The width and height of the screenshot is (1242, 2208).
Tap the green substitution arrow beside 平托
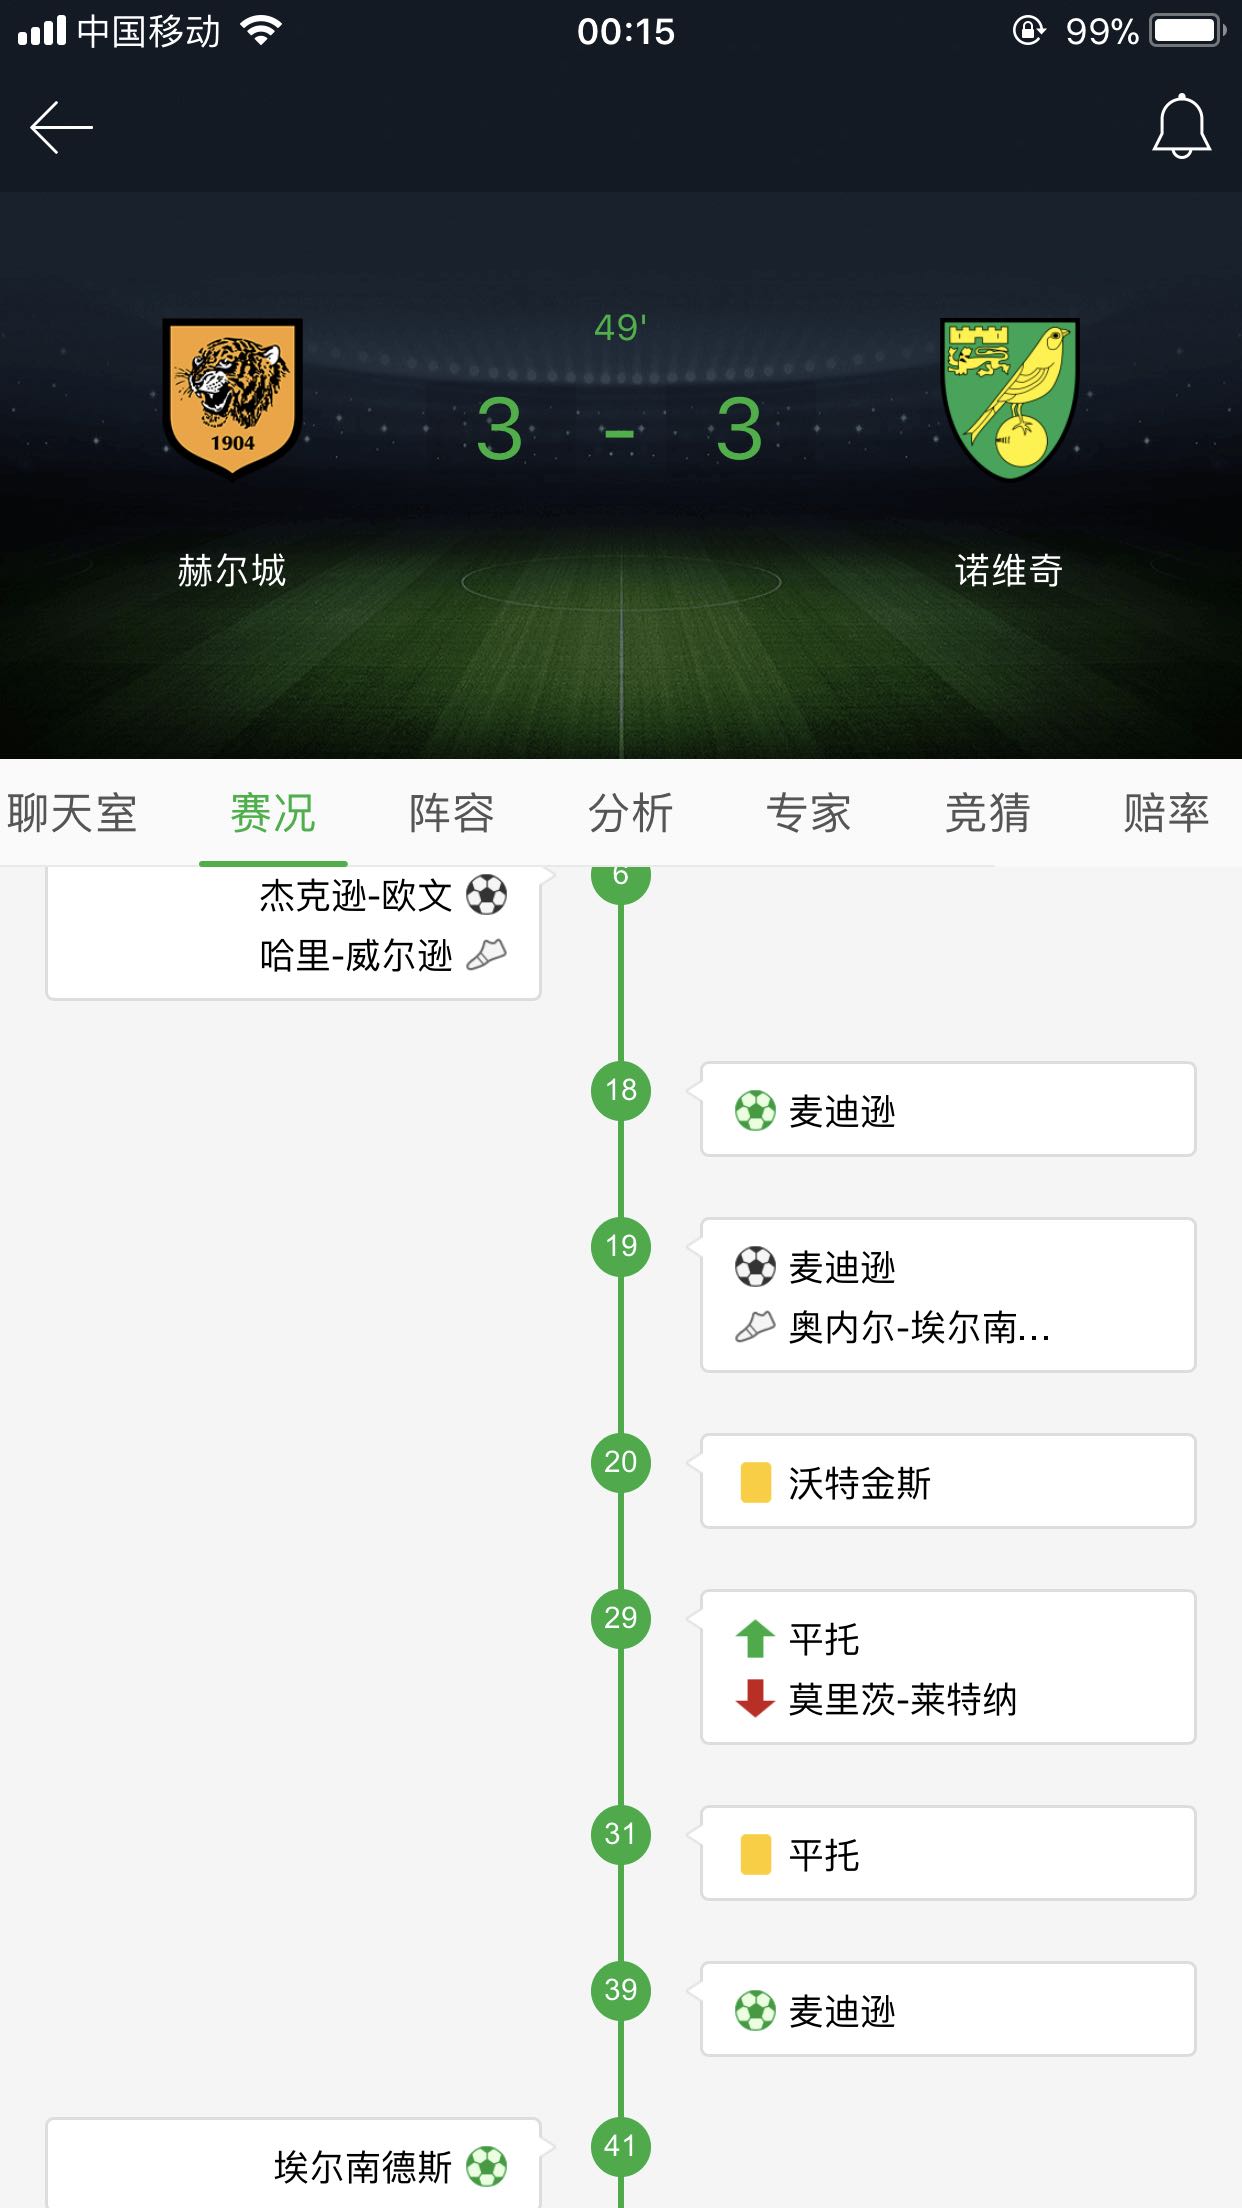[755, 1639]
